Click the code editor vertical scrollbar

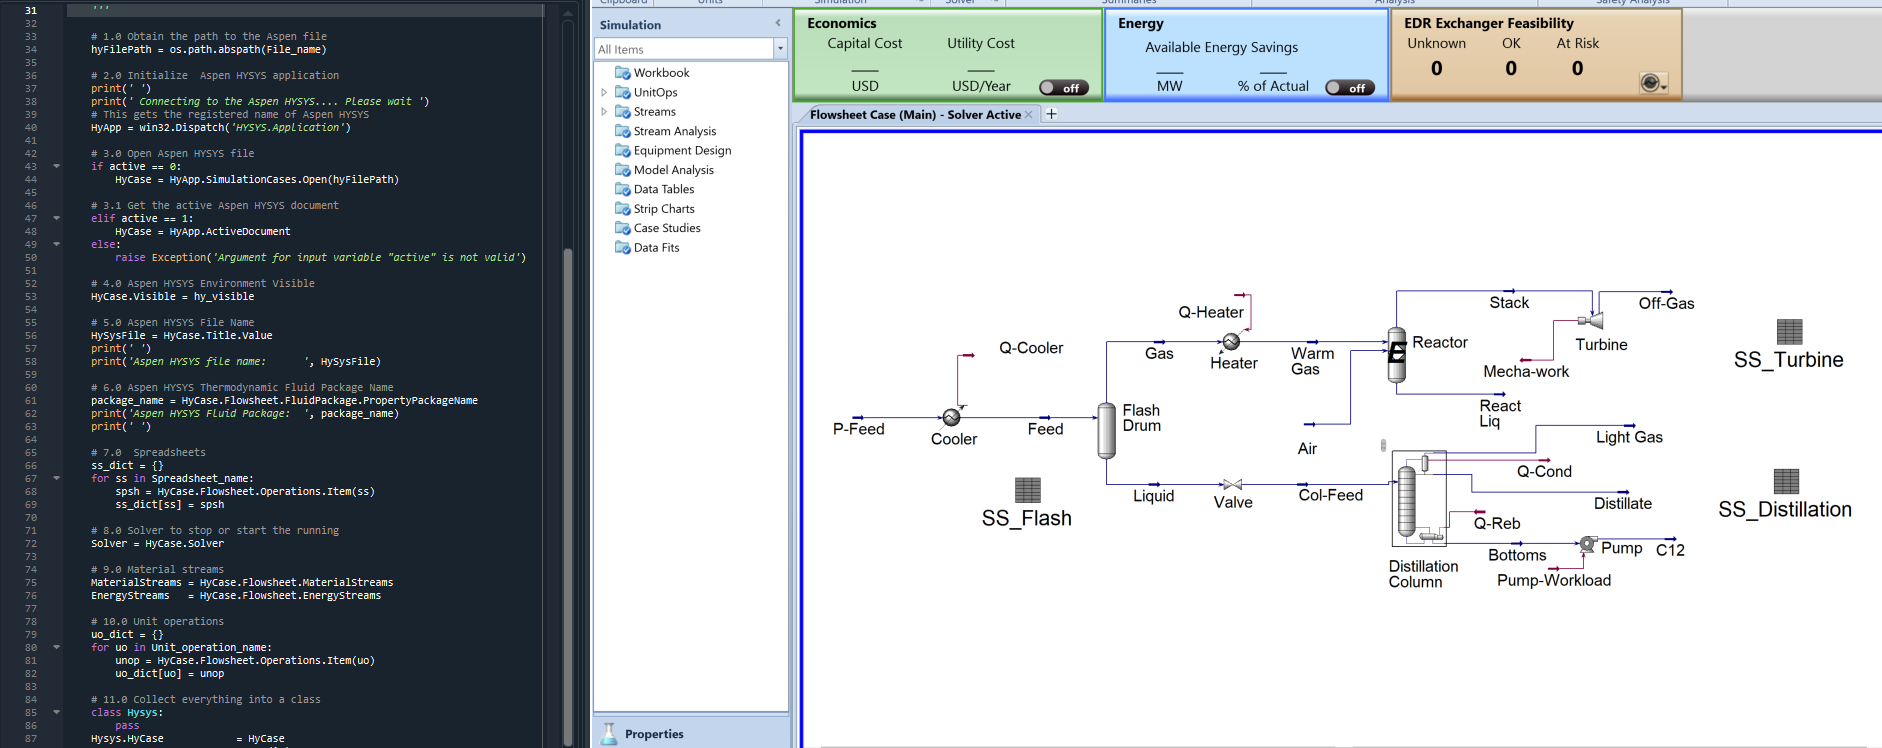(x=568, y=400)
